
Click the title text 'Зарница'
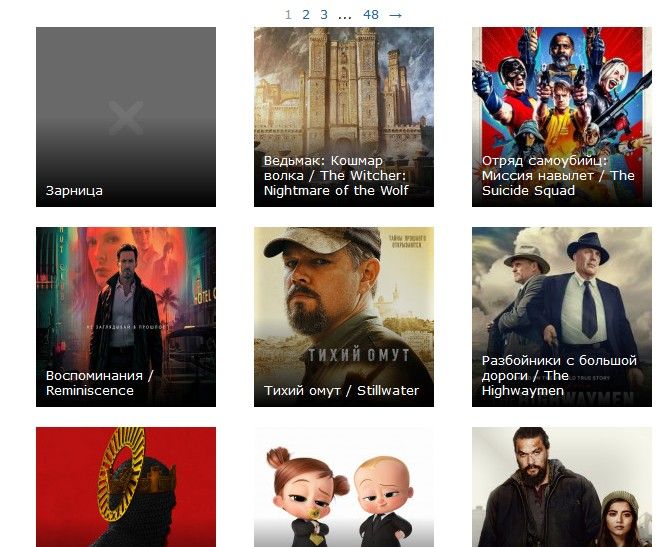tap(74, 191)
